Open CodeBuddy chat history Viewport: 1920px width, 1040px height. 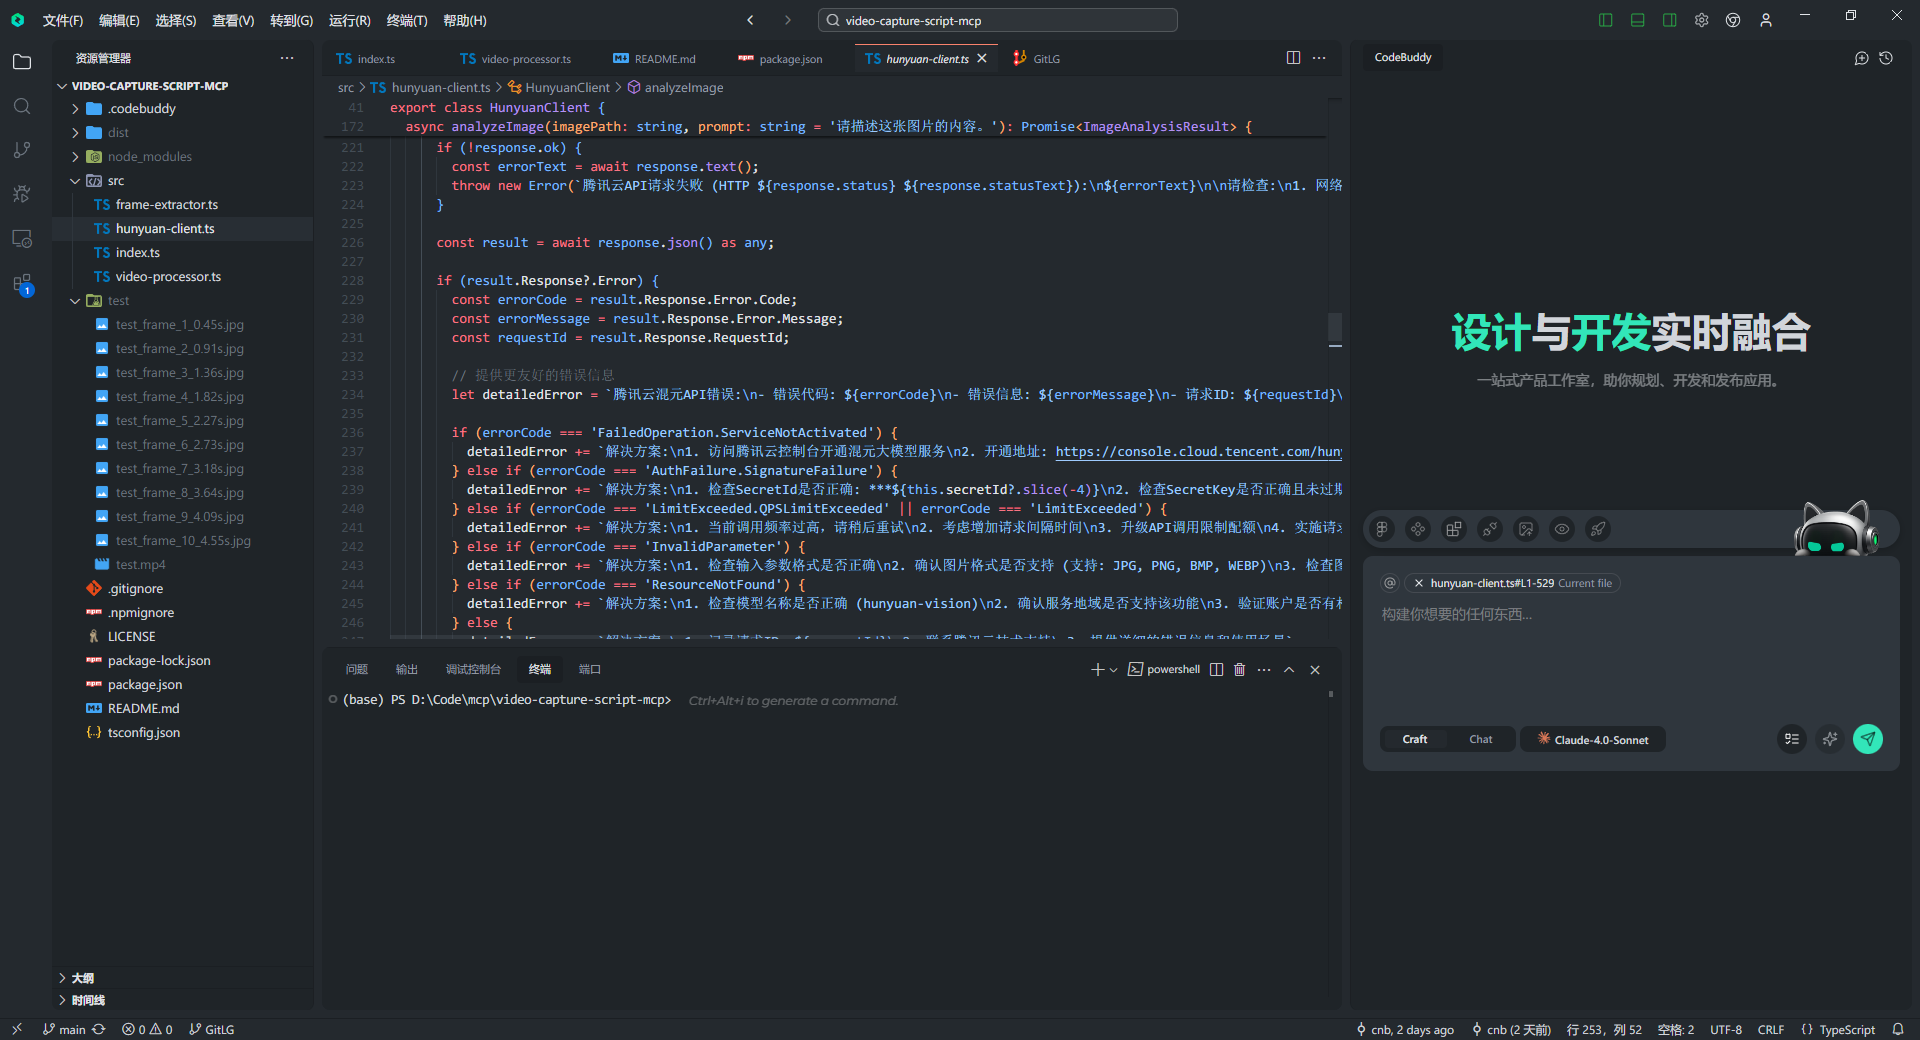pos(1886,58)
